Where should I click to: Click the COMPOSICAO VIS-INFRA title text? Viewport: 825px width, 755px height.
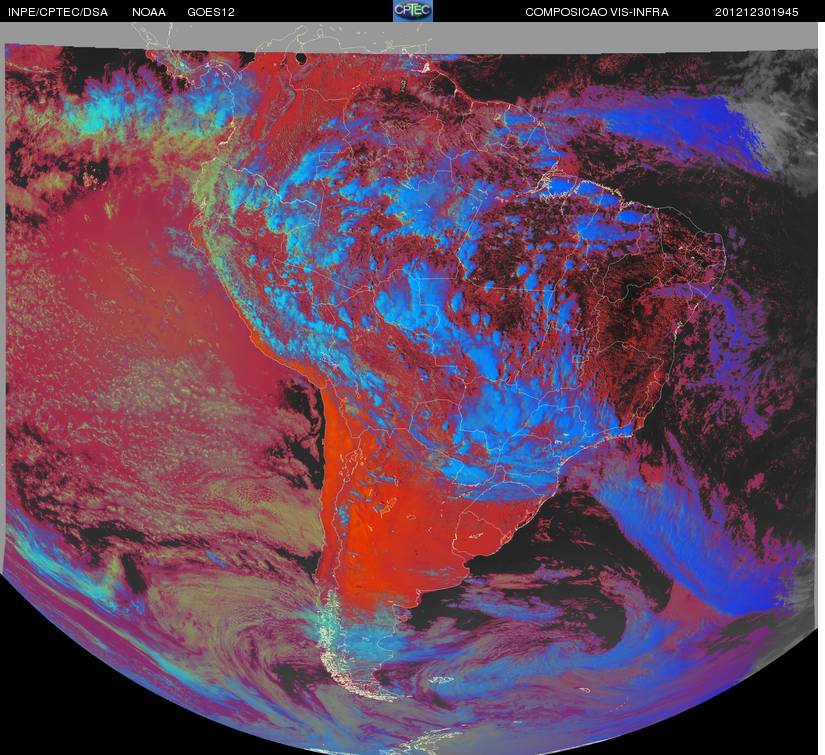click(597, 12)
